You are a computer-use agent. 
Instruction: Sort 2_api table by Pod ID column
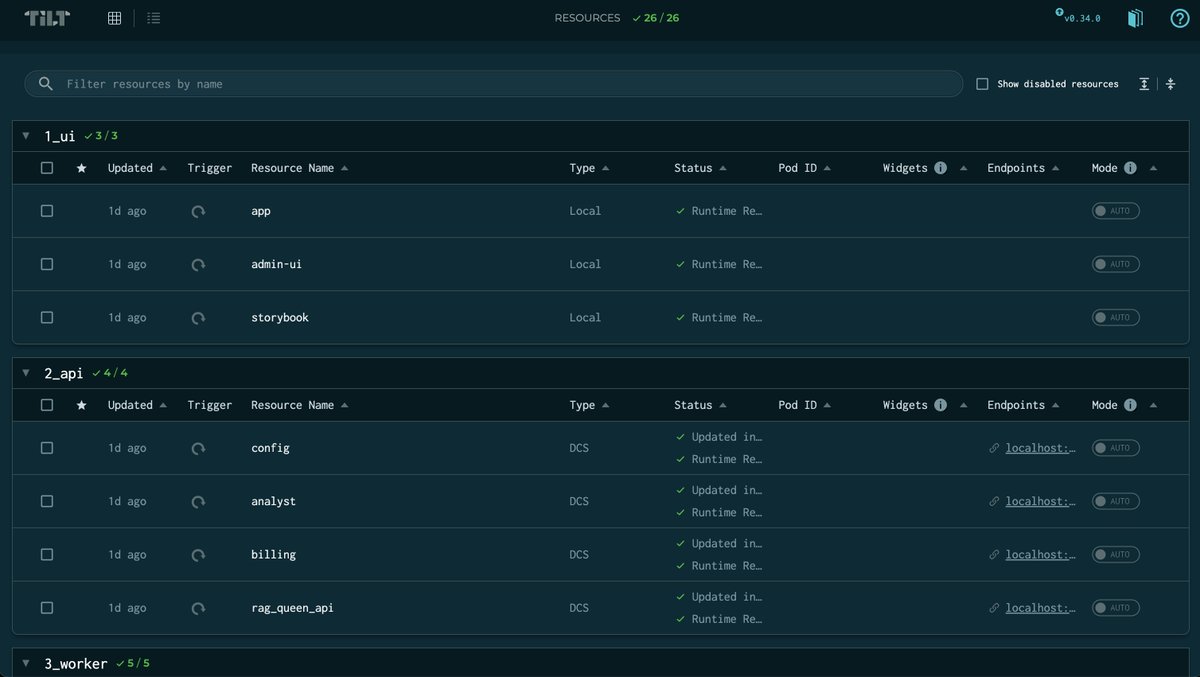[x=804, y=405]
